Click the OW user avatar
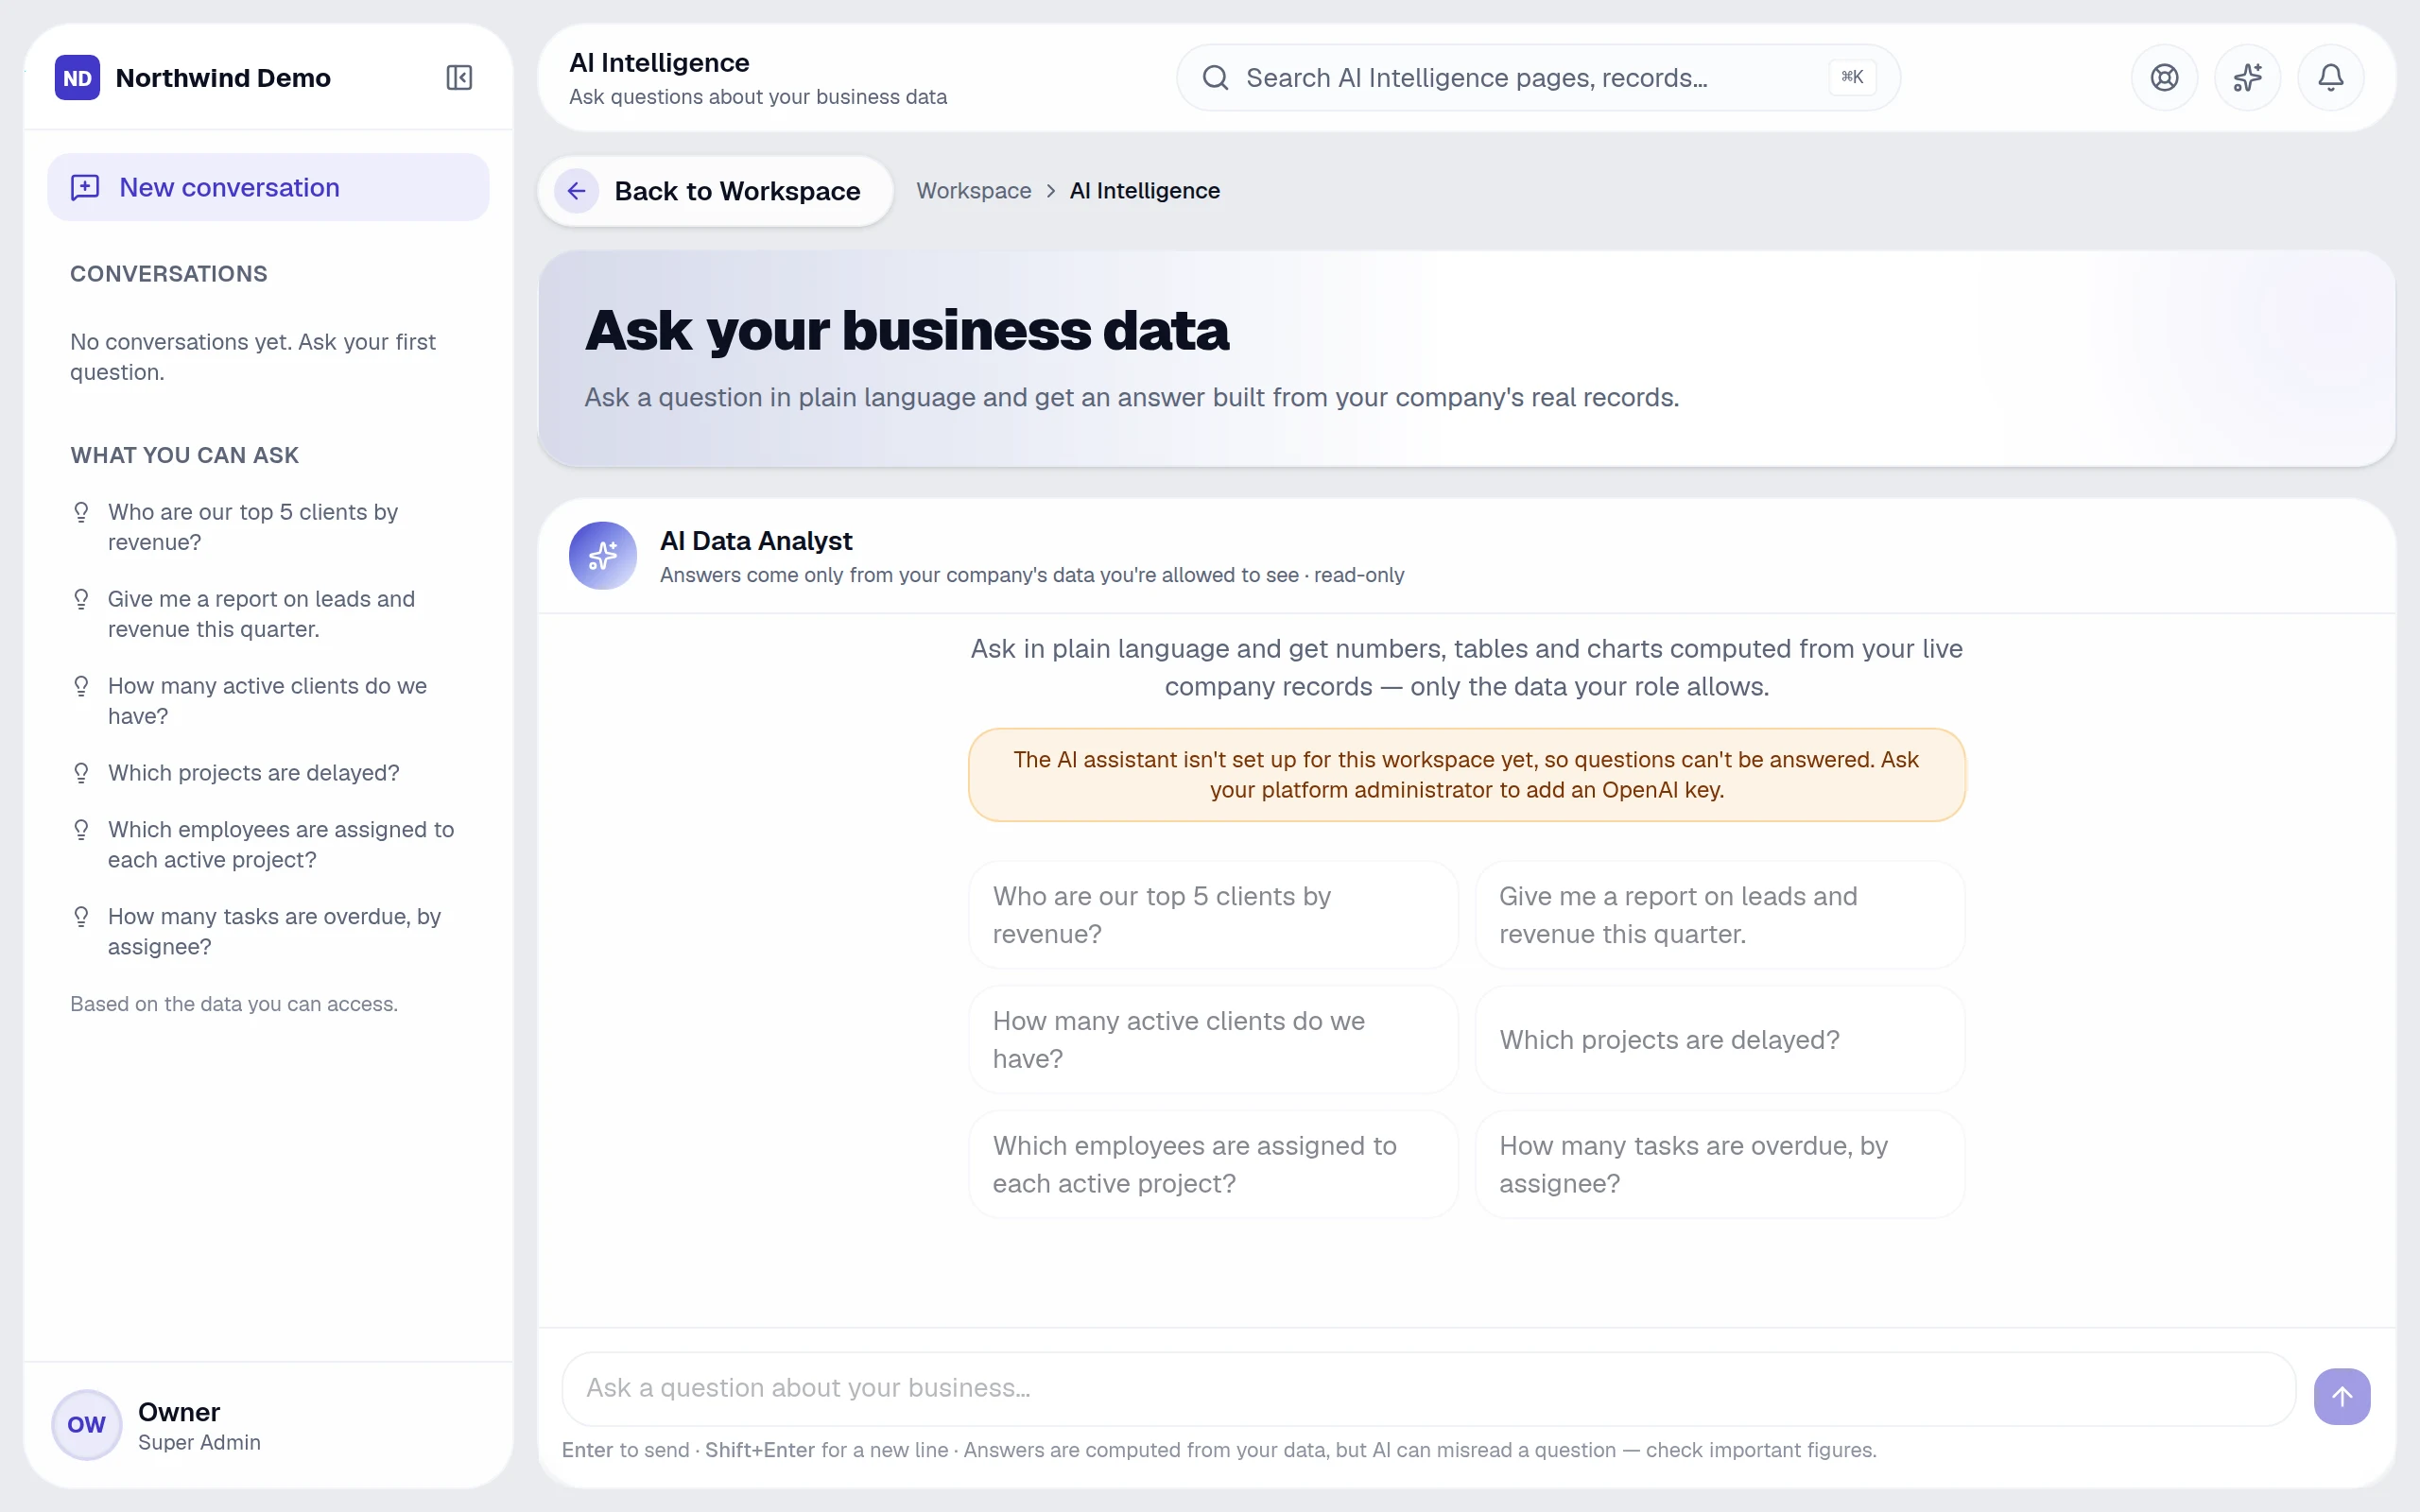 click(x=86, y=1424)
